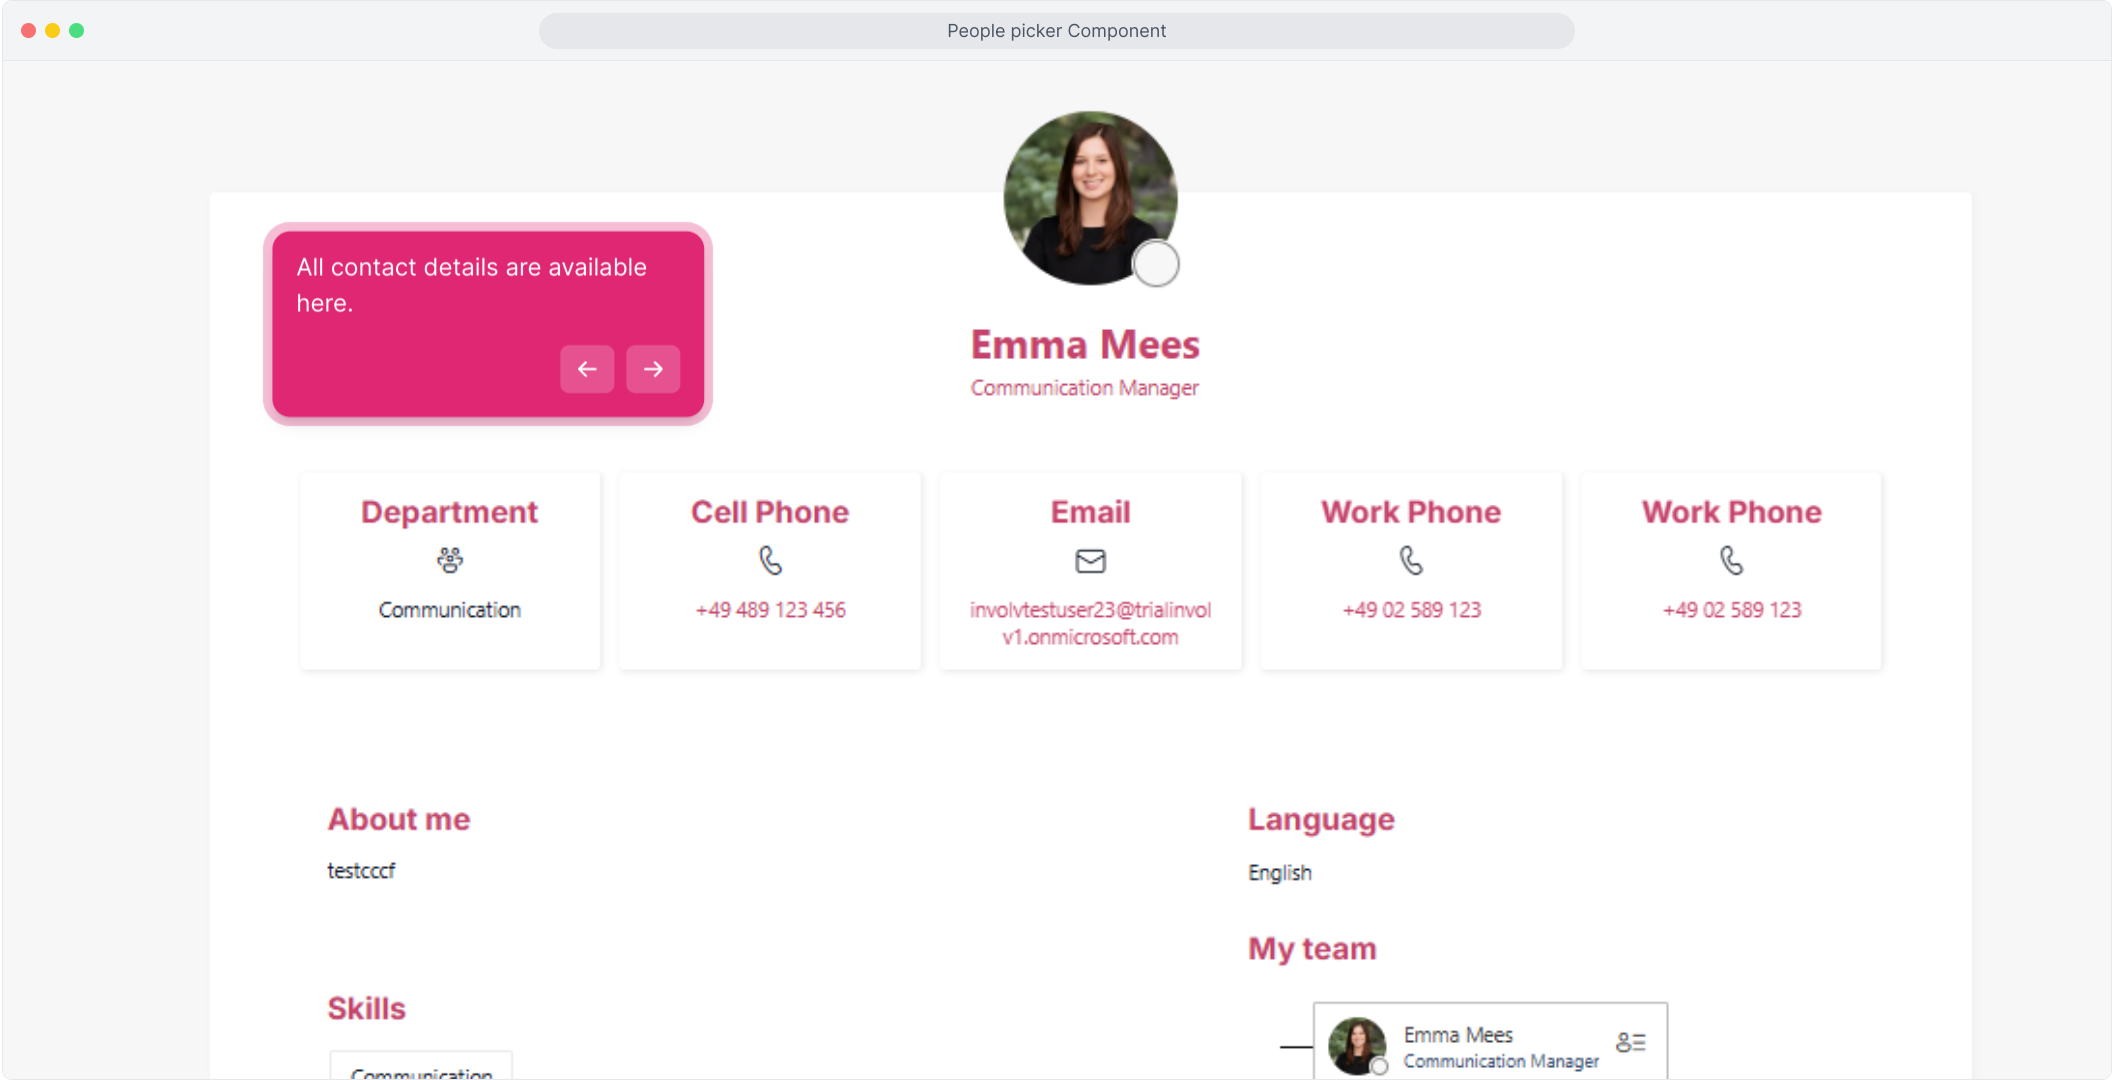Open the involvtestuser23 email address link
2114x1080 pixels.
pos(1091,623)
